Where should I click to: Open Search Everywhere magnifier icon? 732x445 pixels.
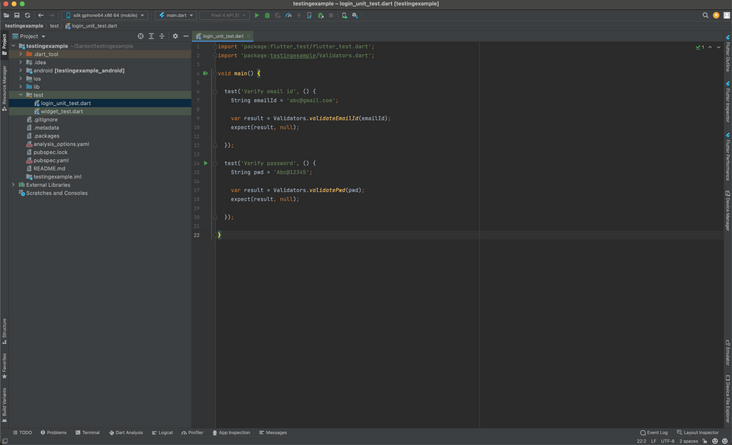[705, 15]
